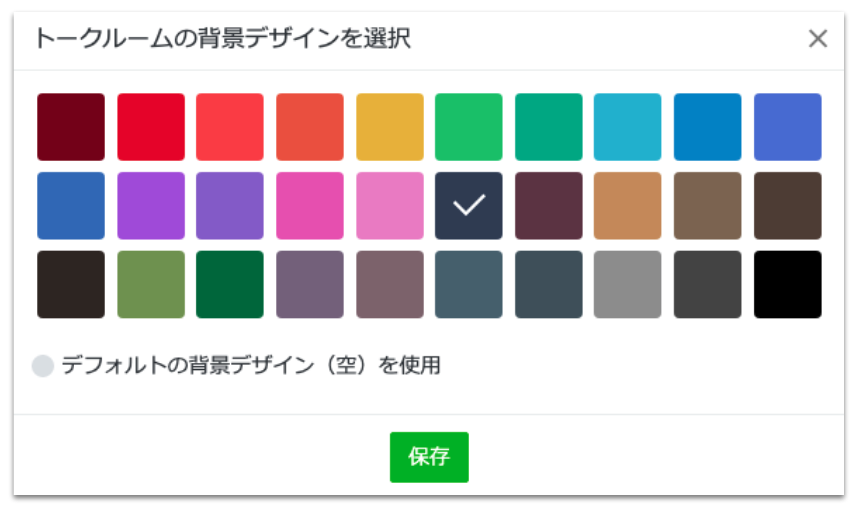Viewport: 862px width, 516px height.
Task: Choose the hot pink background swatch
Action: 310,206
